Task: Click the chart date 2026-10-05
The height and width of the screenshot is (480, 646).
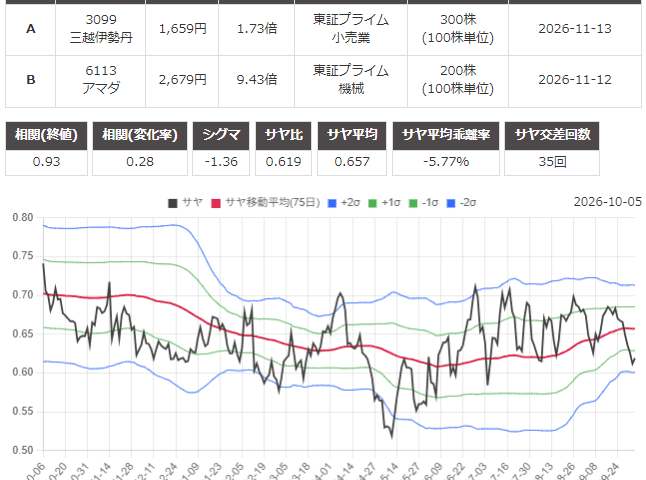Action: pos(608,201)
